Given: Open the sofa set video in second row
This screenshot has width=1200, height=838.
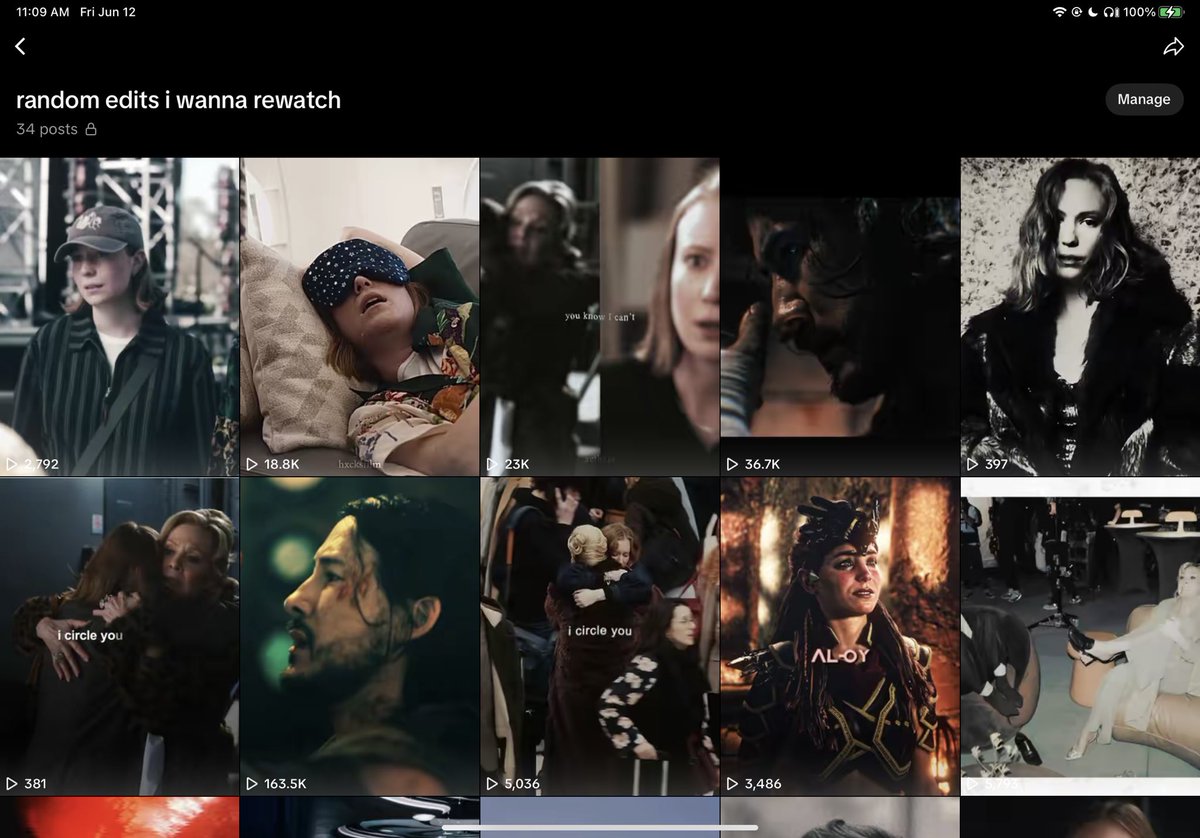Looking at the screenshot, I should [x=1080, y=636].
